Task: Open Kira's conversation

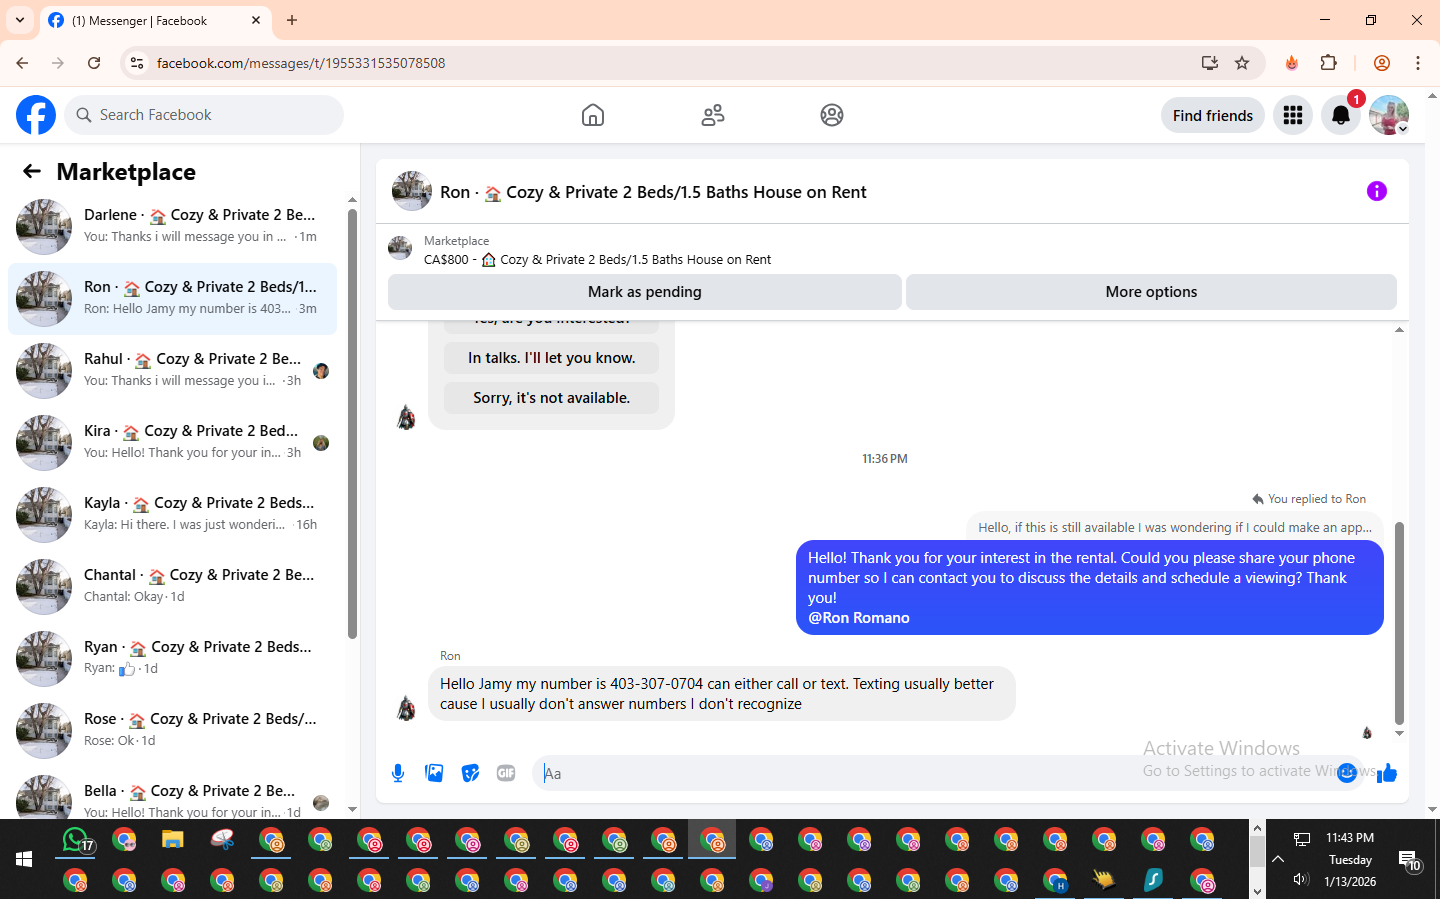Action: tap(172, 443)
